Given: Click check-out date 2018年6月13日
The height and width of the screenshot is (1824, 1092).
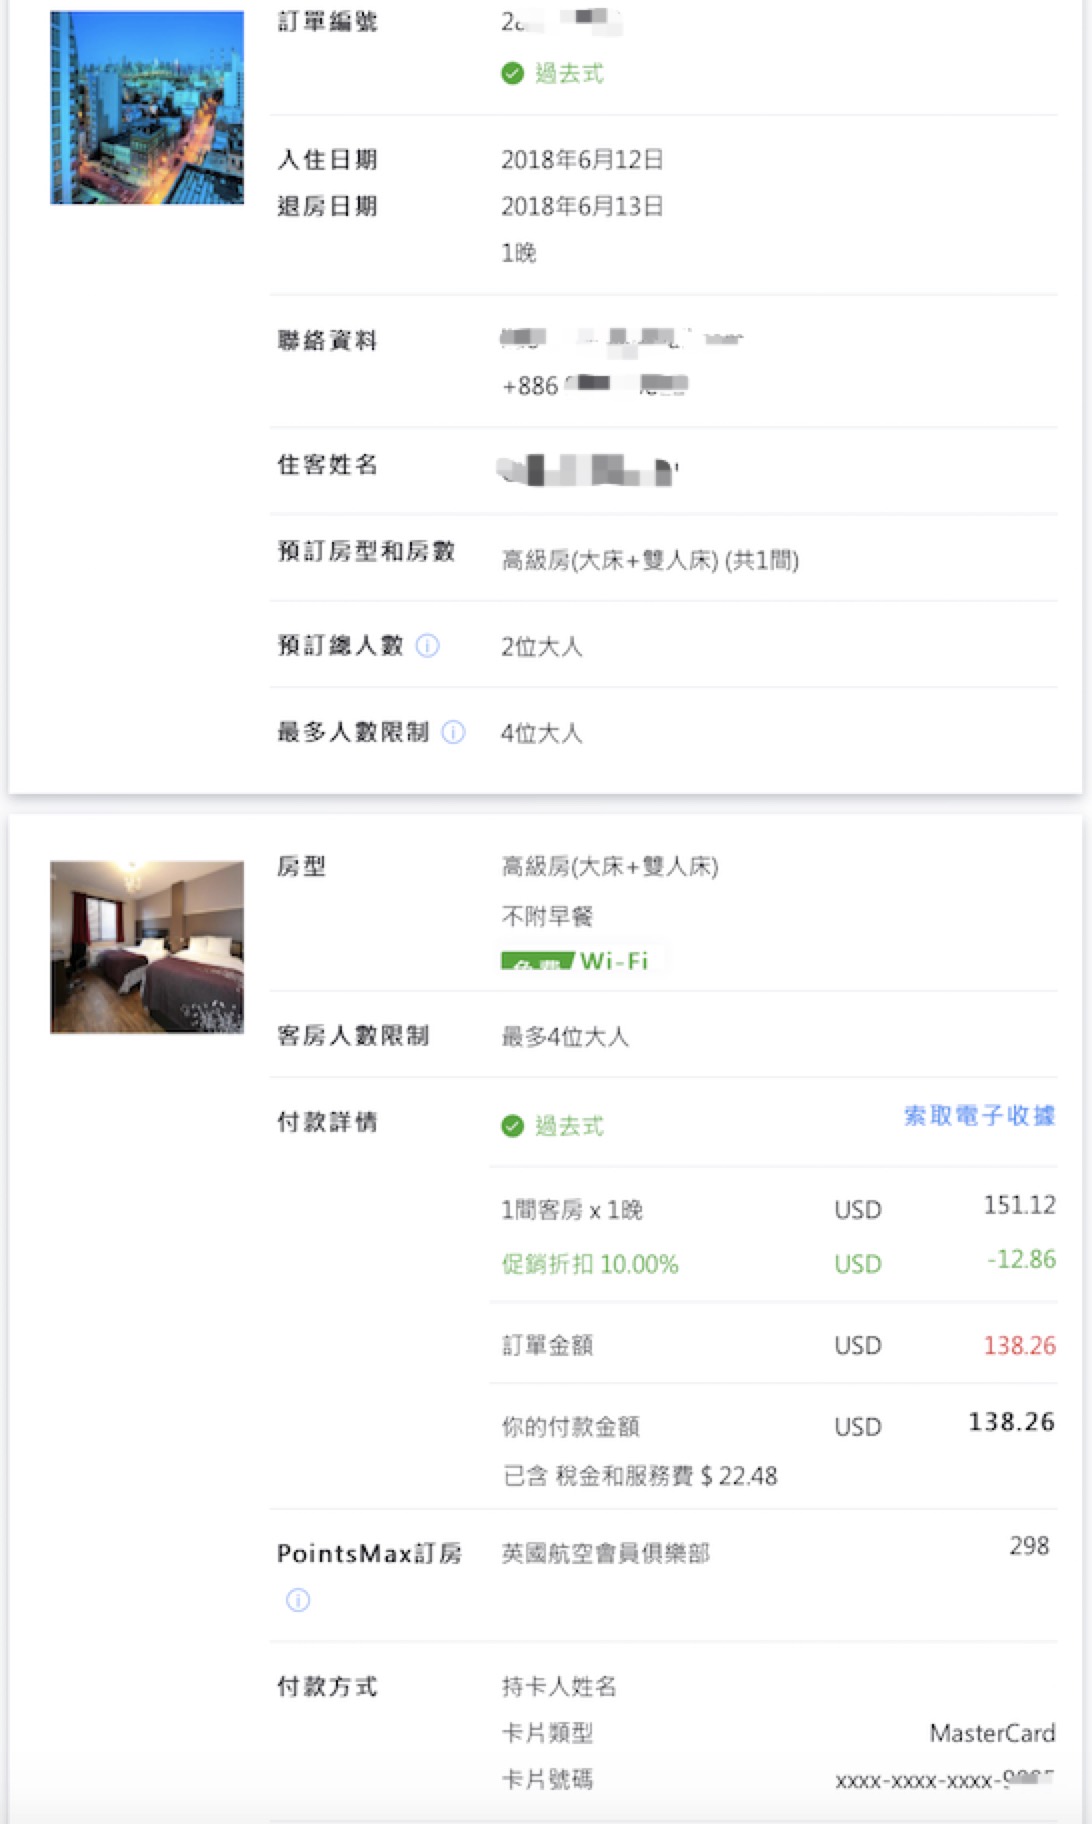Looking at the screenshot, I should [582, 206].
